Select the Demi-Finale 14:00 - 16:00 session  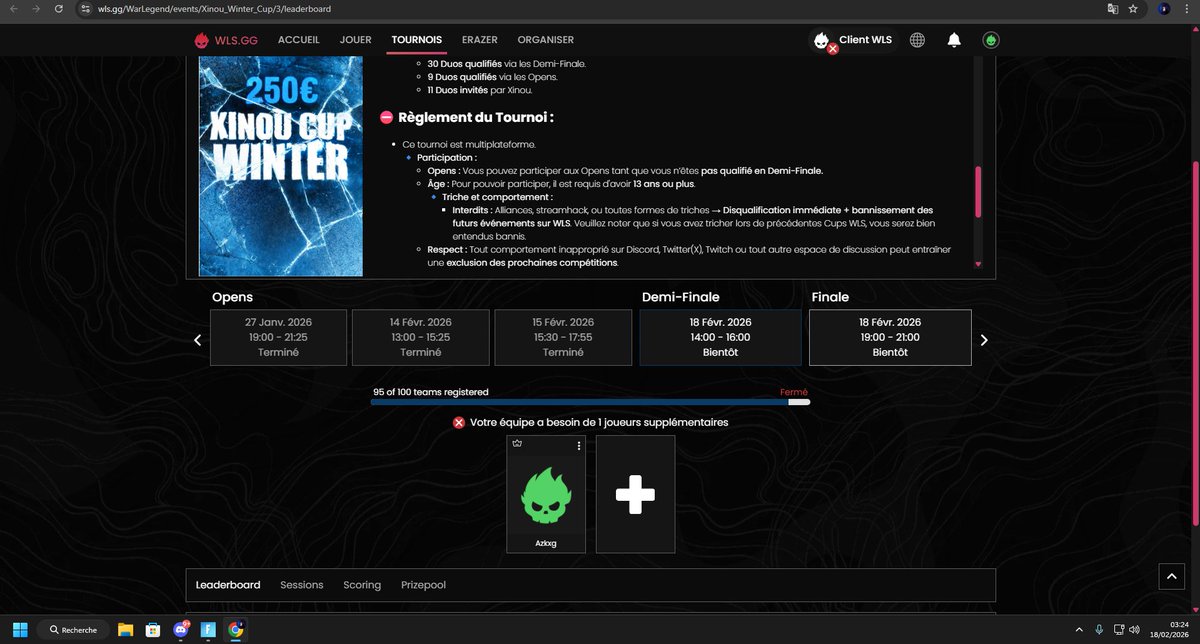click(x=720, y=338)
